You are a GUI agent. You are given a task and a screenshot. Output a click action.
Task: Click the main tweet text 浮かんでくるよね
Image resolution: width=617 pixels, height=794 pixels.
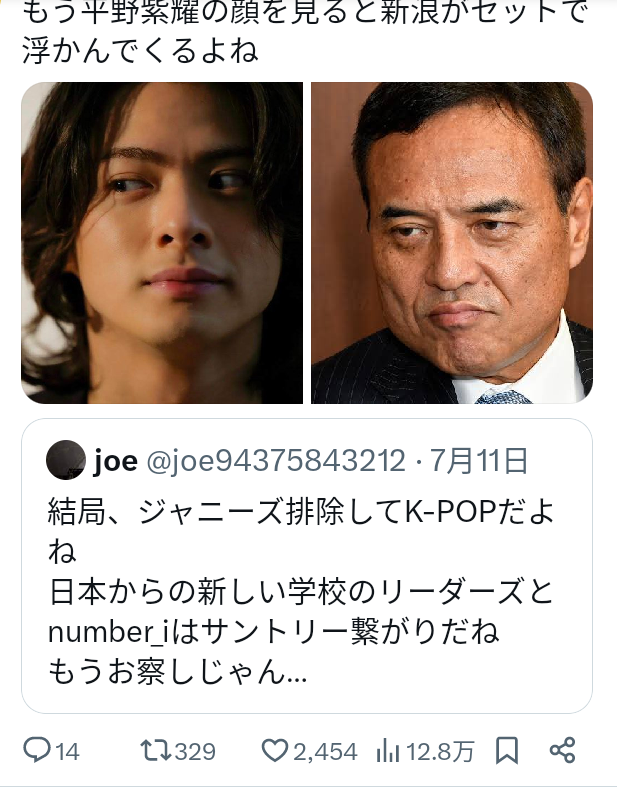click(x=140, y=51)
